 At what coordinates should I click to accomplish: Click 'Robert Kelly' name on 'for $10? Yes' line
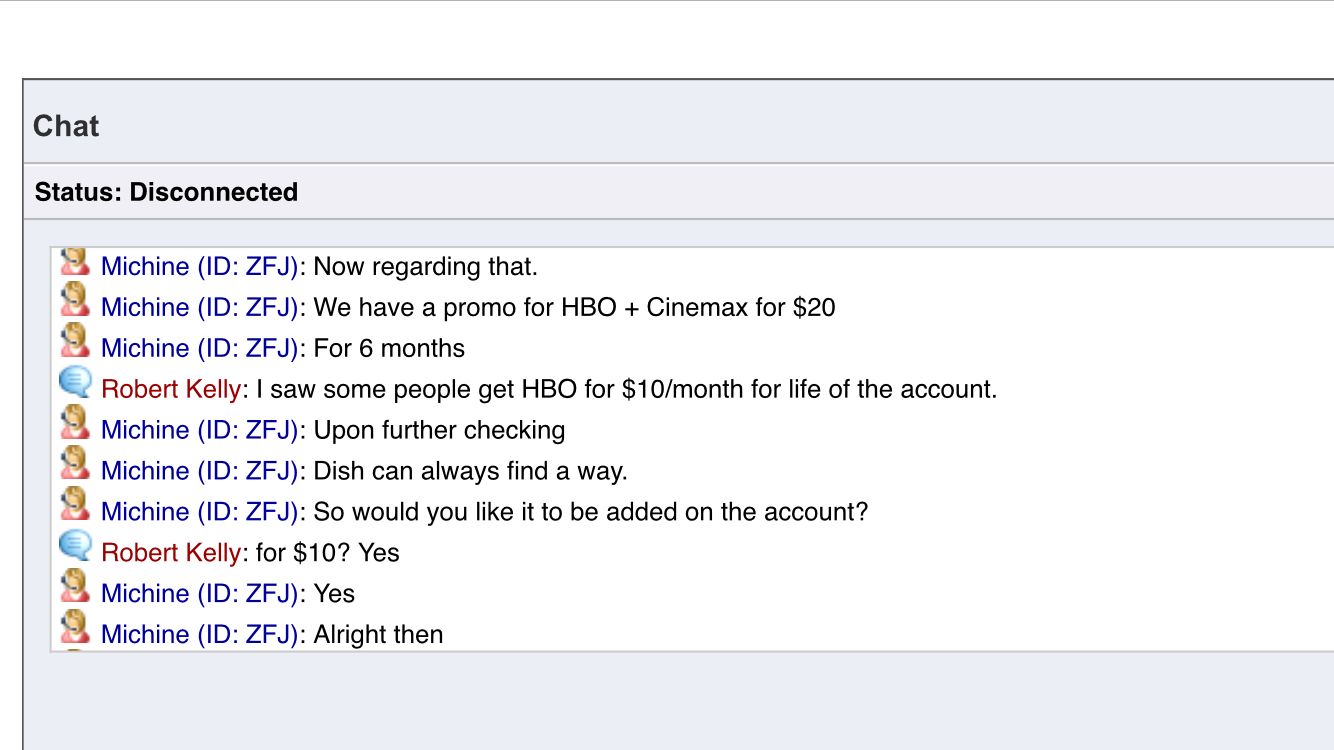coord(171,553)
